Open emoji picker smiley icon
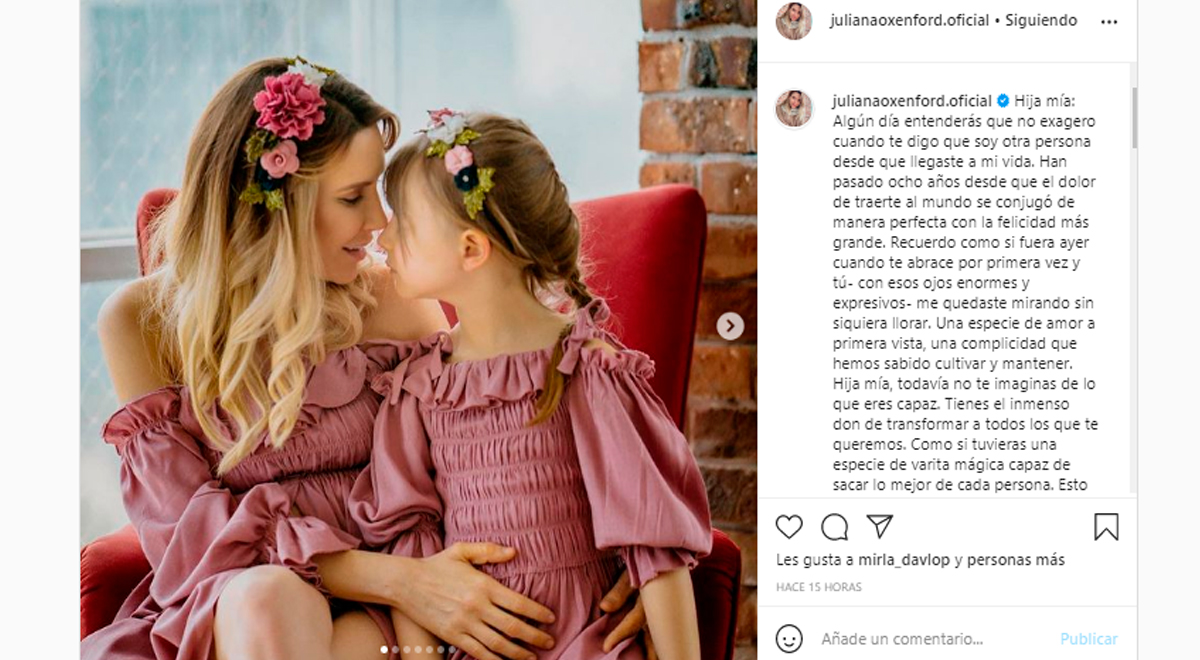The width and height of the screenshot is (1200, 660). [789, 638]
